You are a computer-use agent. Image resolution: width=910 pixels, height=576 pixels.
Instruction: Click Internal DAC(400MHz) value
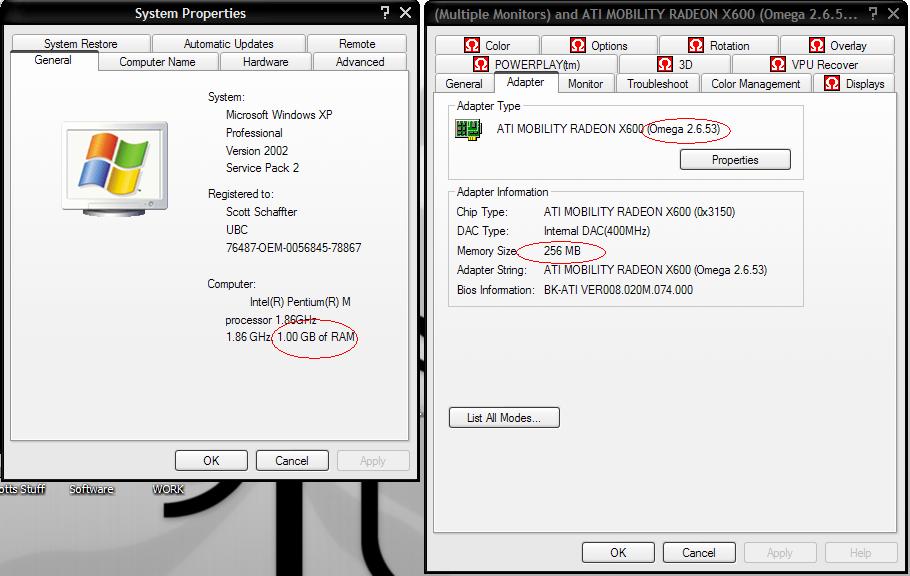[597, 231]
